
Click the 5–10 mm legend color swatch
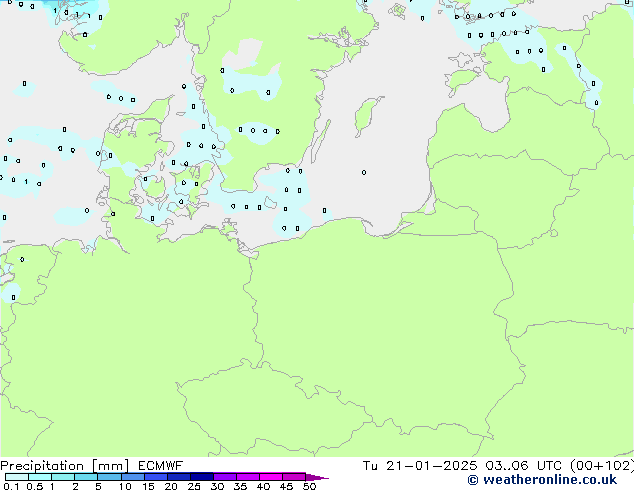coord(109,477)
